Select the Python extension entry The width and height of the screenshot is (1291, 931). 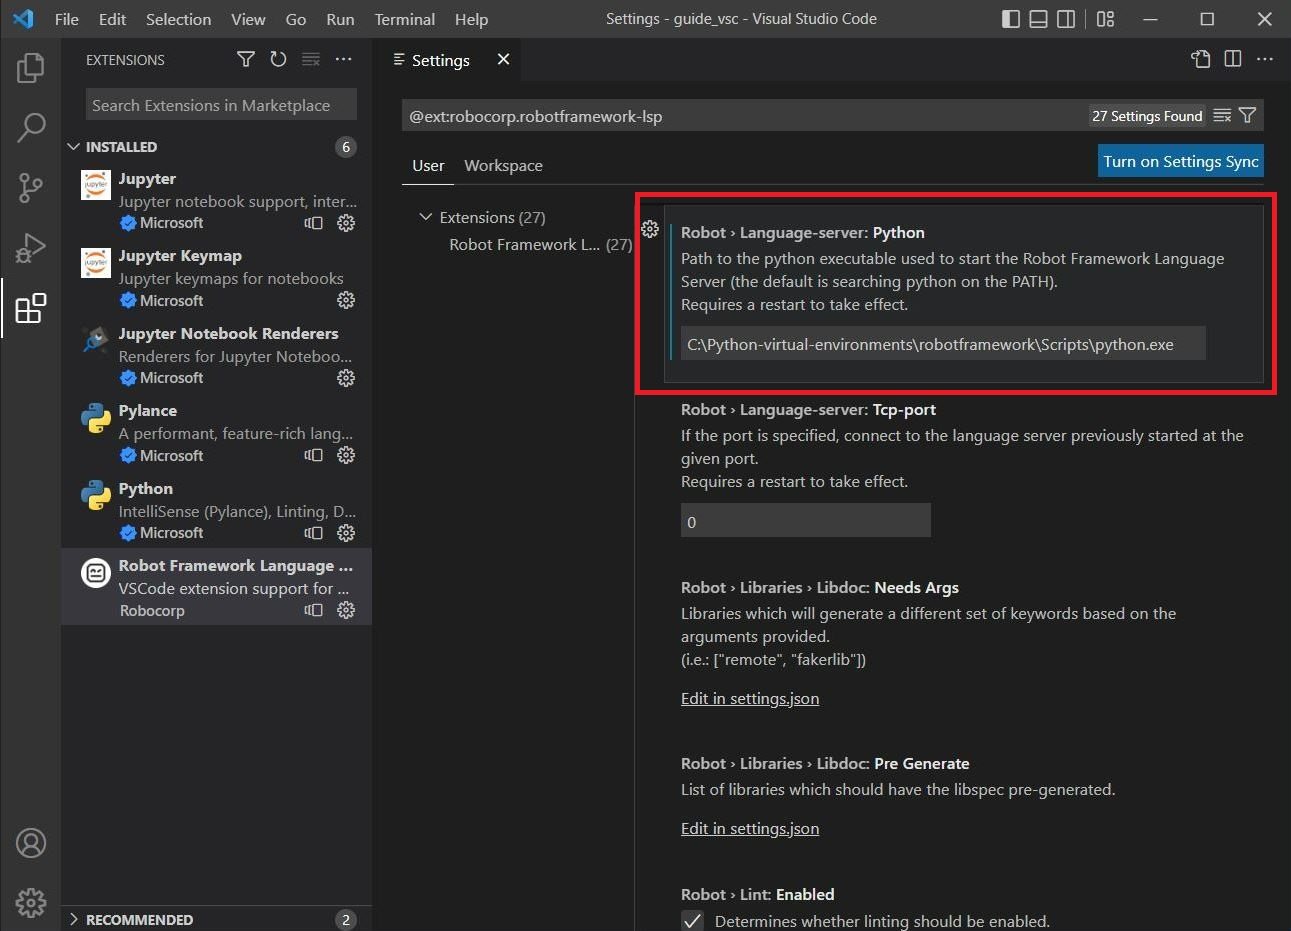point(216,510)
